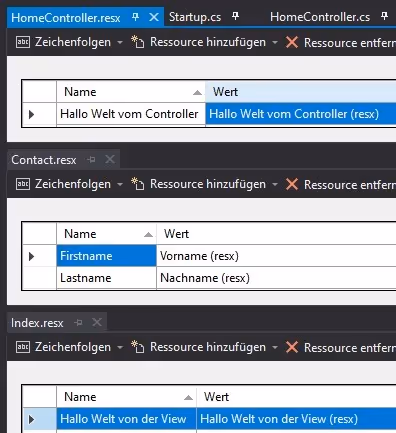Select name cell 'Hallo Welt vom Controller'
The height and width of the screenshot is (433, 396).
click(x=131, y=114)
